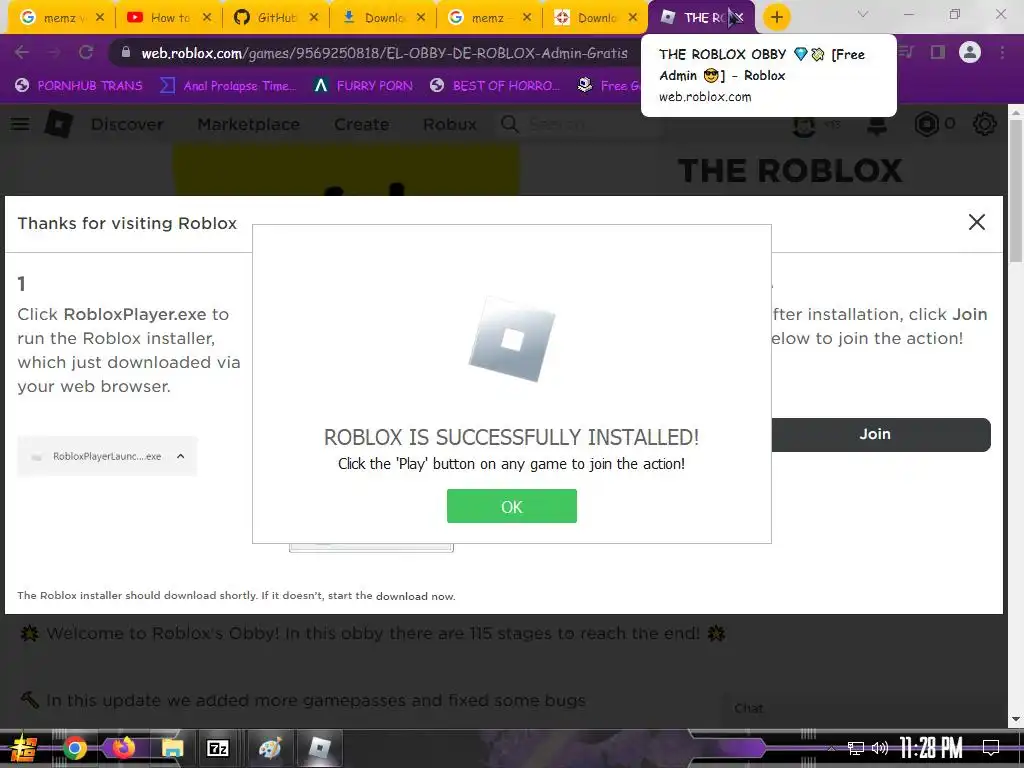Screen dimensions: 1024x768
Task: Open the Windows Start button
Action: tap(23, 748)
